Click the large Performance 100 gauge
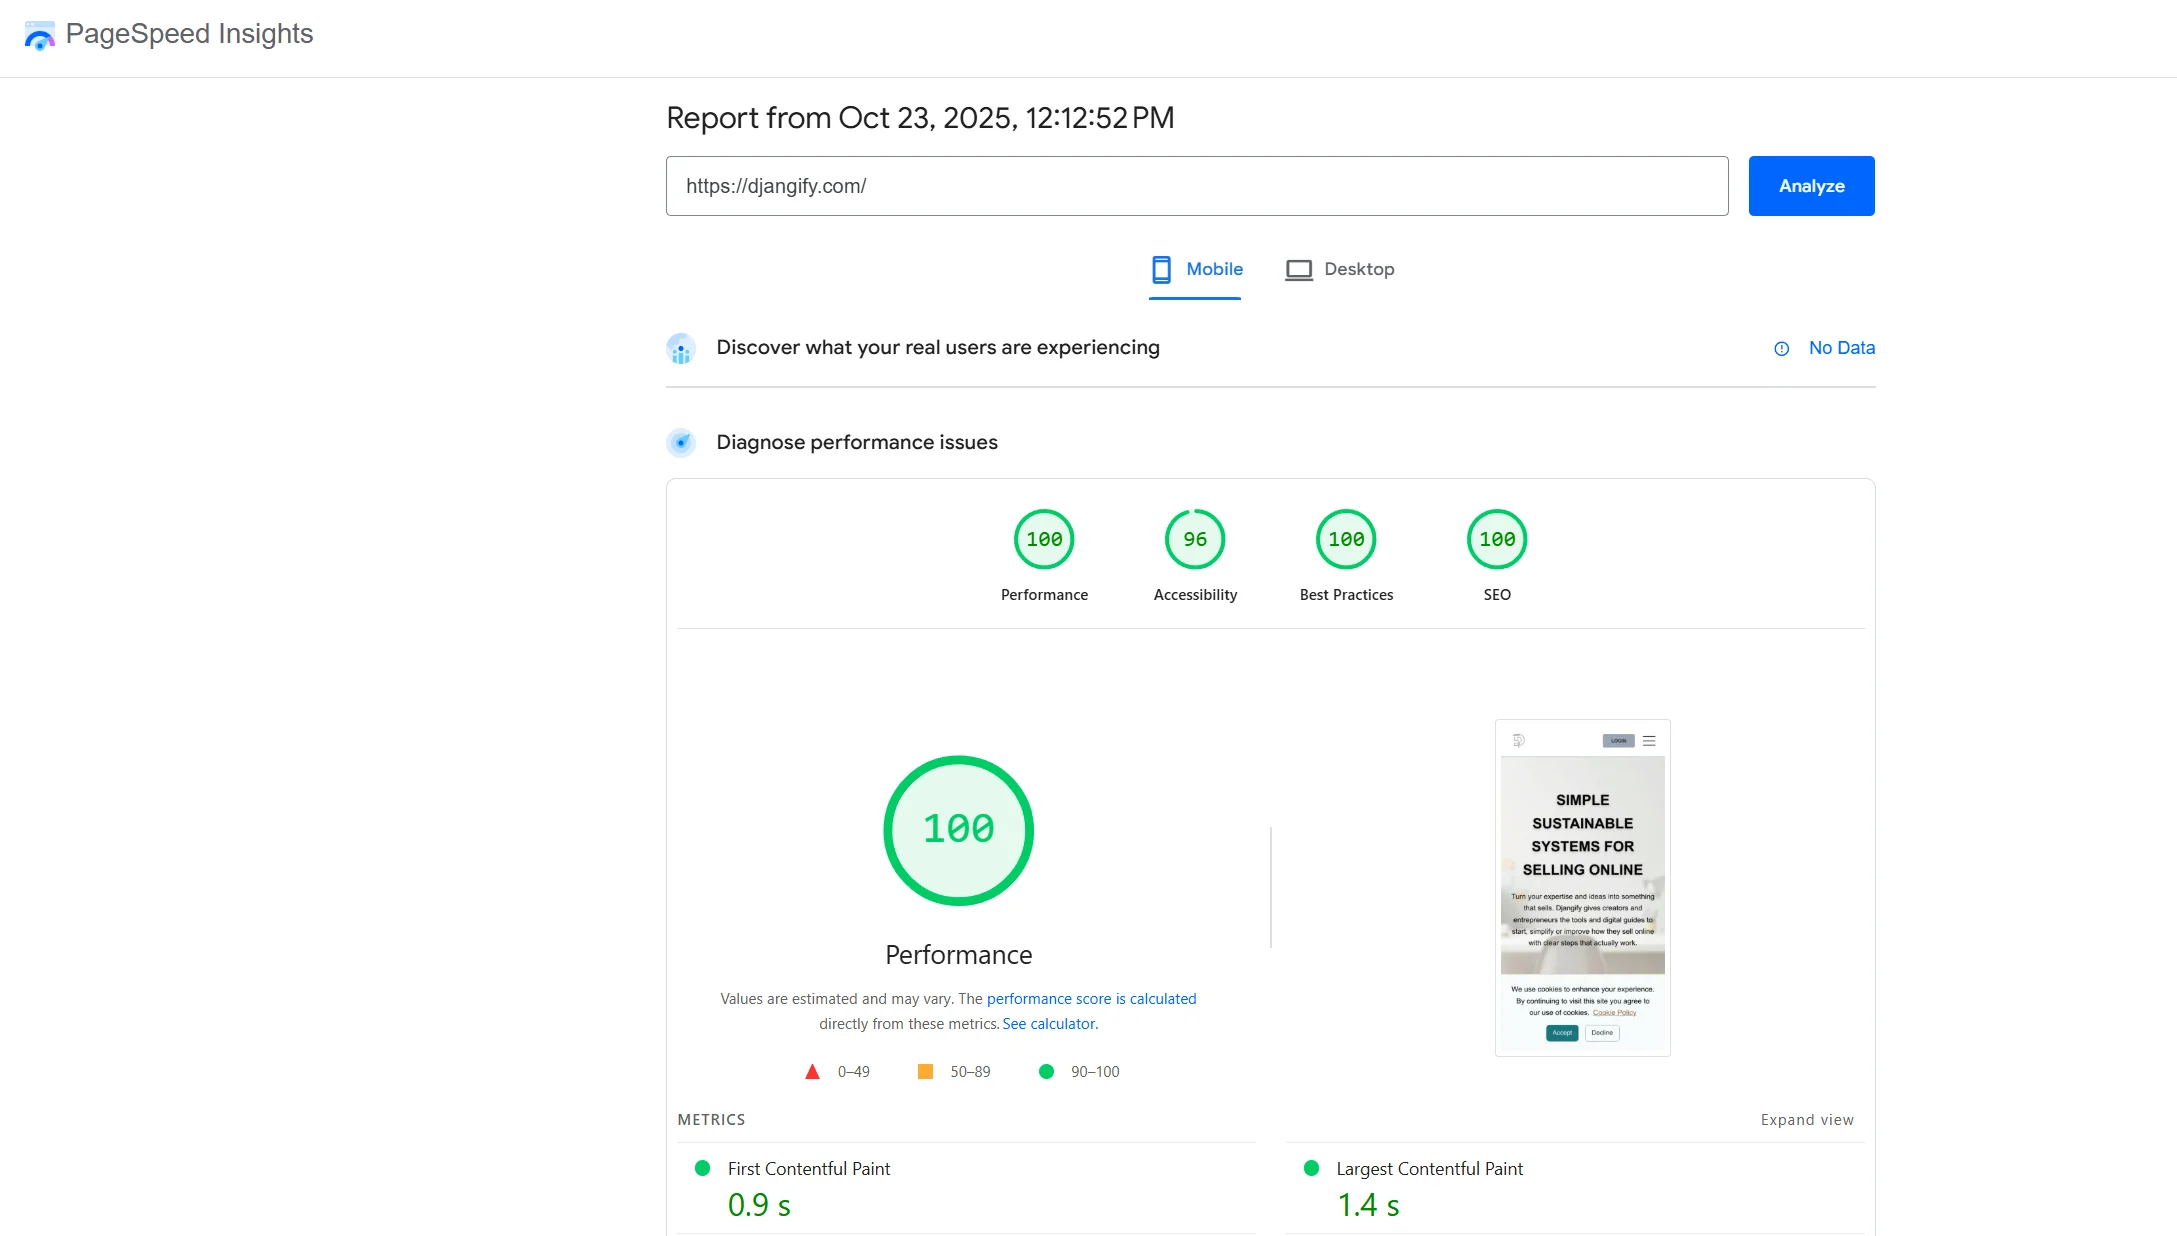 coord(958,830)
